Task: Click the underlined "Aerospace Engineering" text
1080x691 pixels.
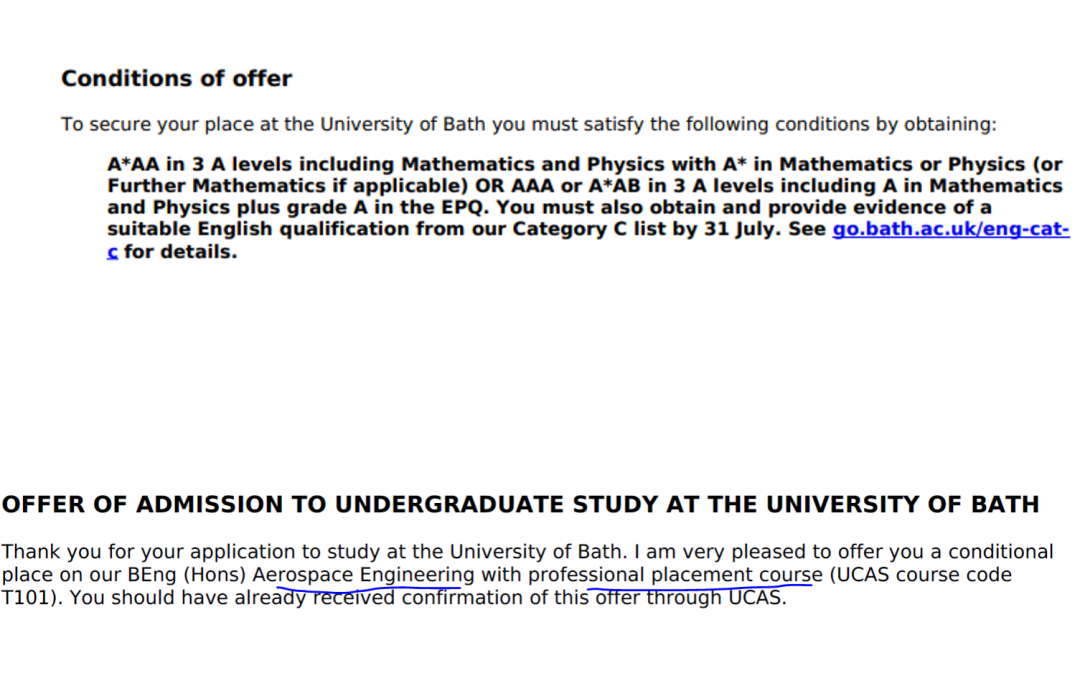Action: (x=363, y=575)
